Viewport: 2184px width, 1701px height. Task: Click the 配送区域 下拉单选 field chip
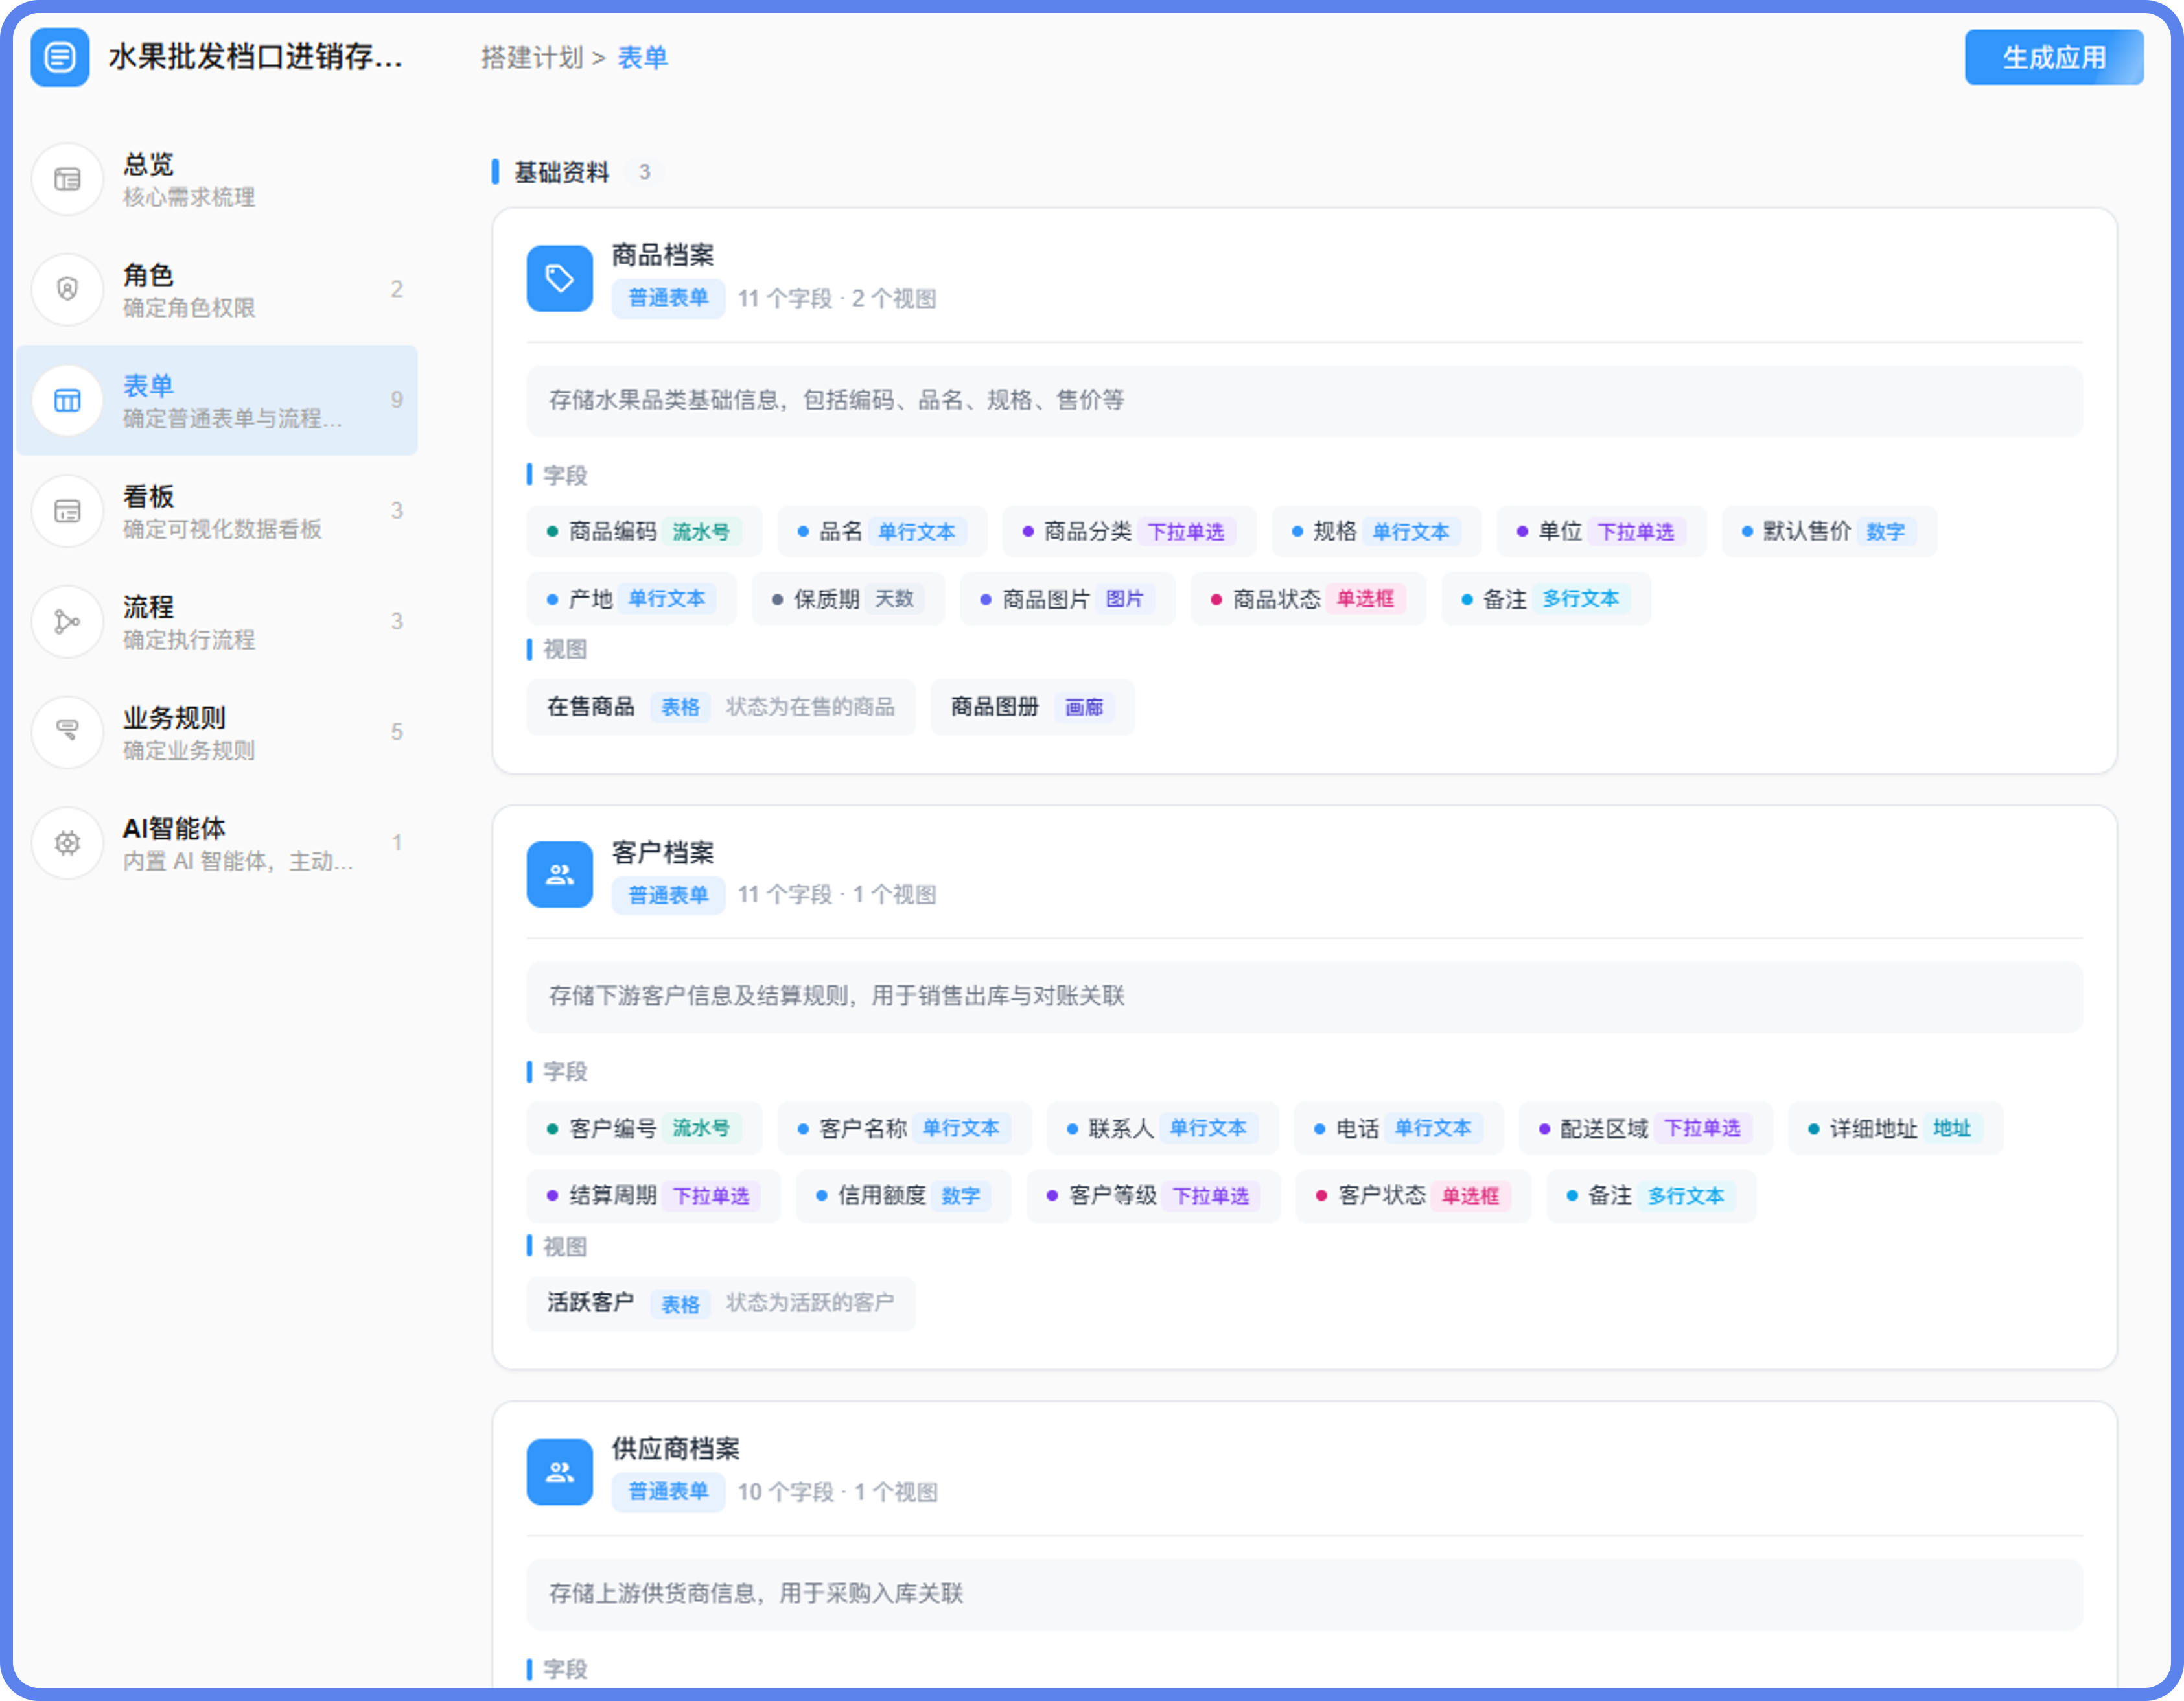point(1645,1128)
